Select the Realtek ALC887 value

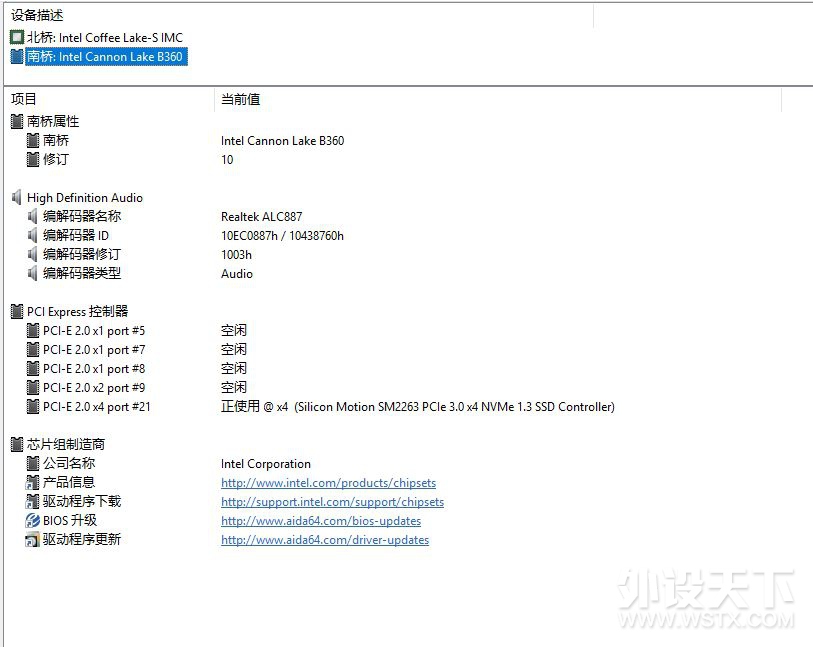pos(261,216)
